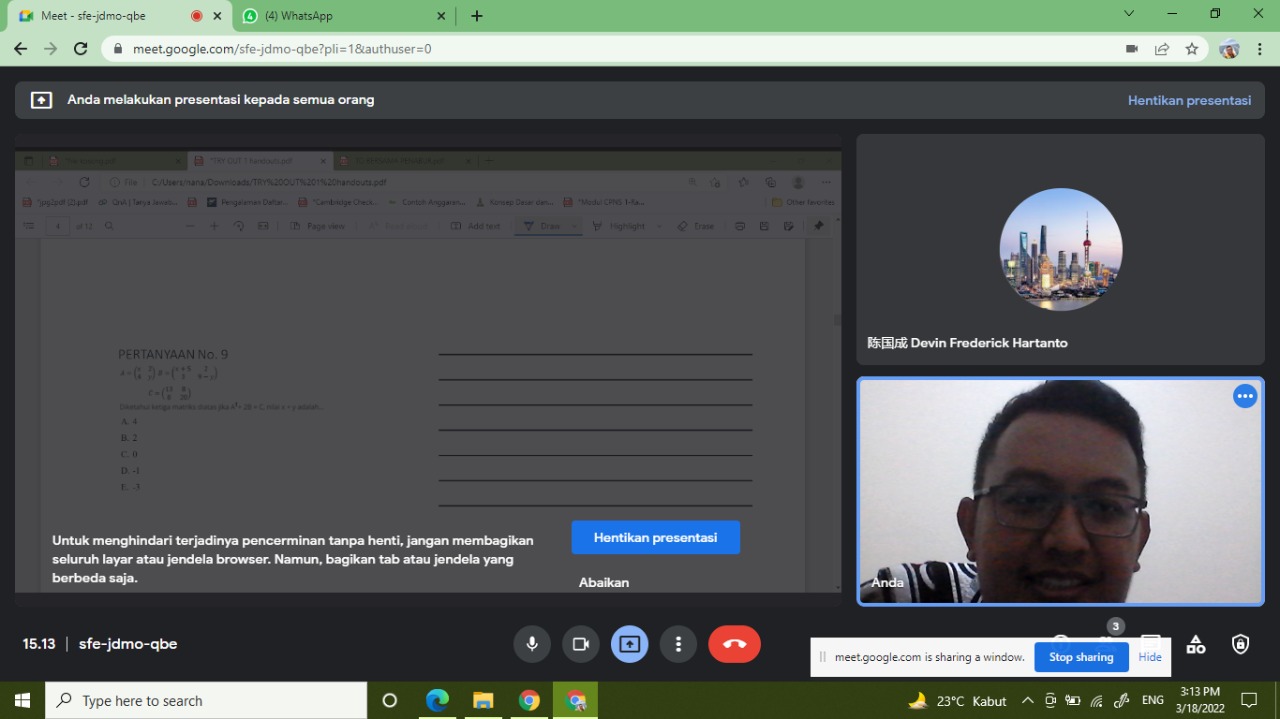Mute the microphone in Meet
This screenshot has height=719, width=1280.
[532, 644]
